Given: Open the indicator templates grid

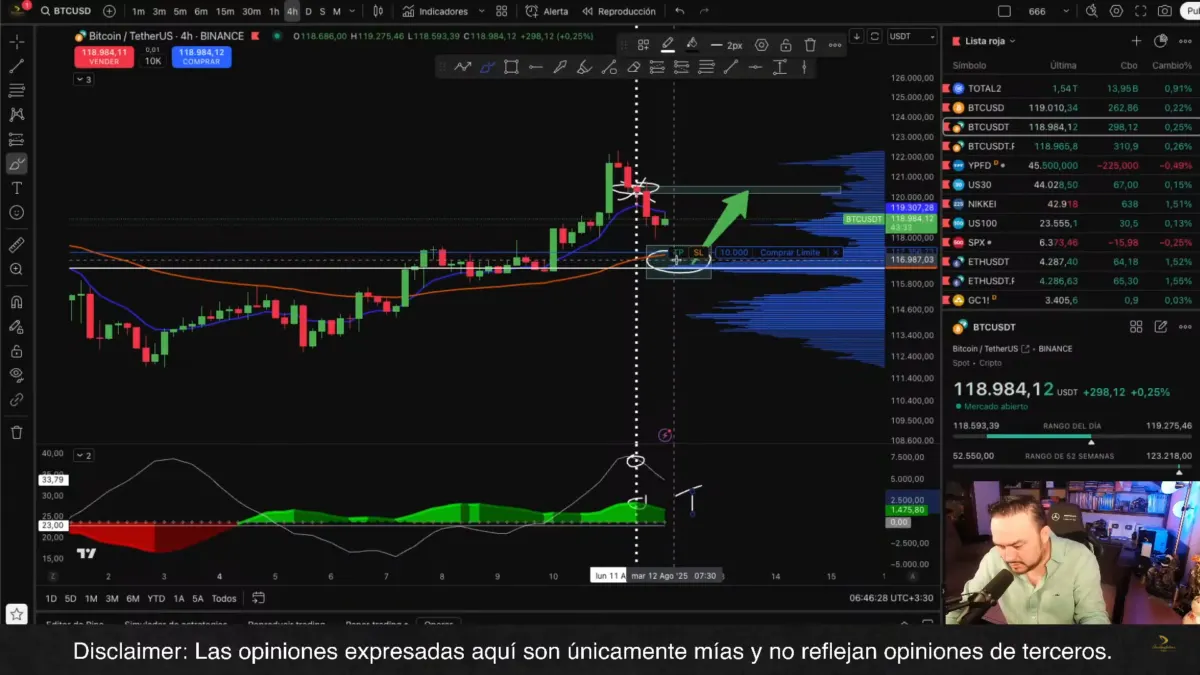Looking at the screenshot, I should click(x=501, y=11).
